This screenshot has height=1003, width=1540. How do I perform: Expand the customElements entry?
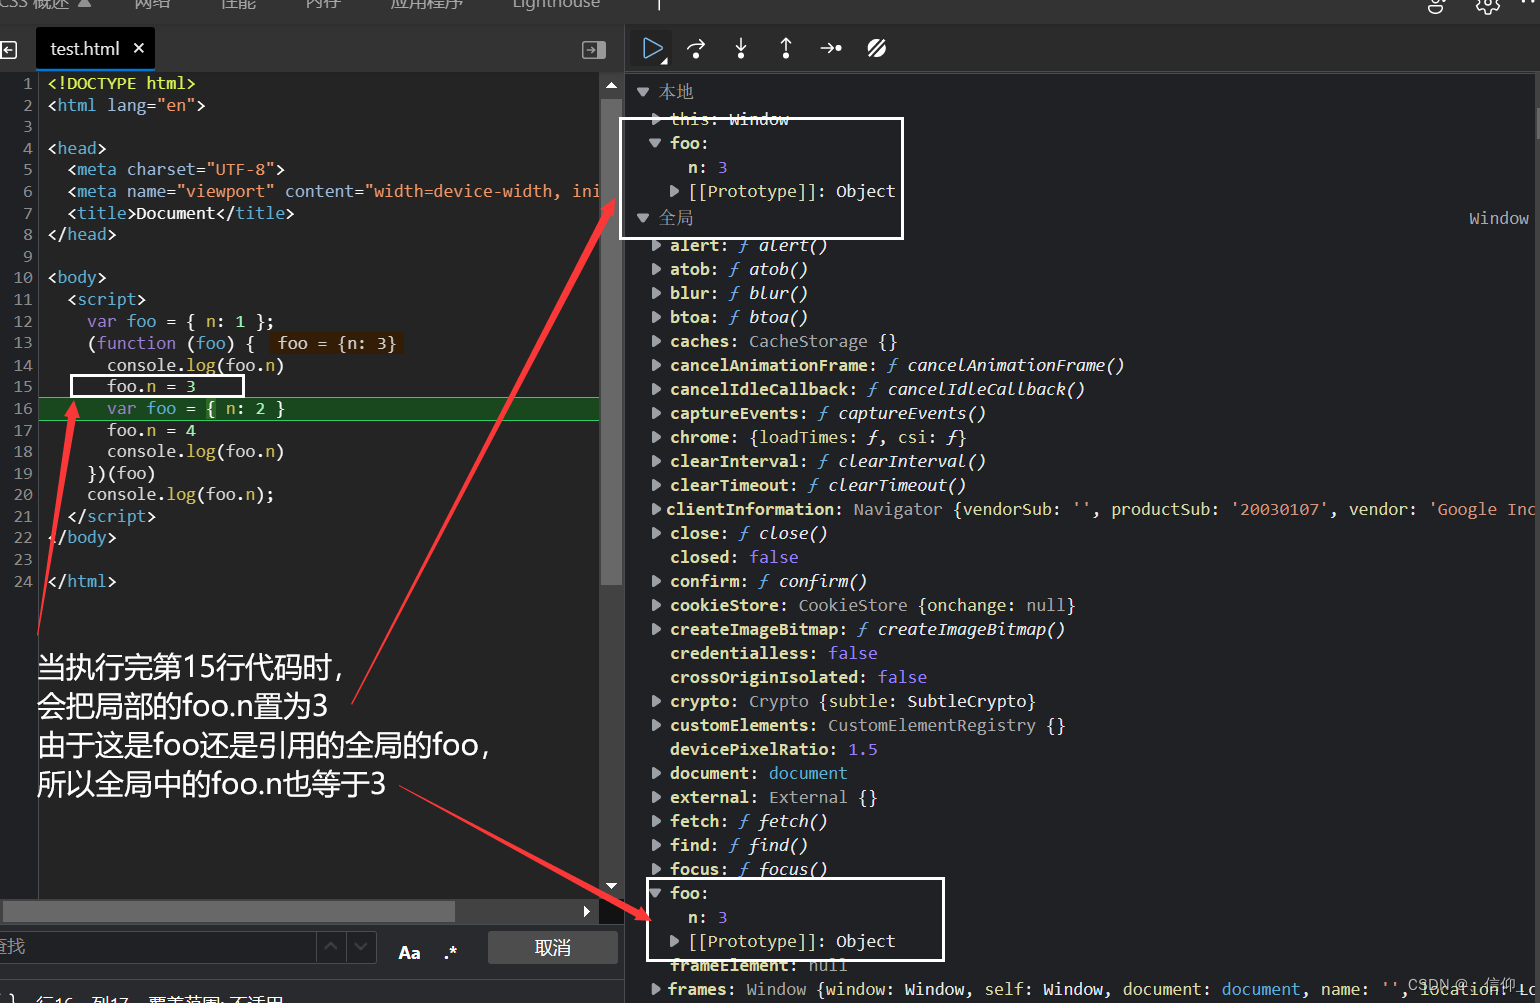click(656, 725)
